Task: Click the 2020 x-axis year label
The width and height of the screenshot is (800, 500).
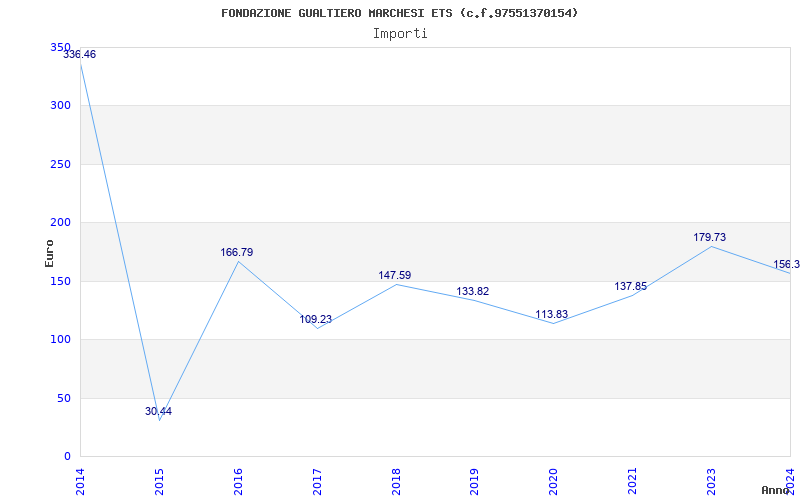Action: click(554, 482)
